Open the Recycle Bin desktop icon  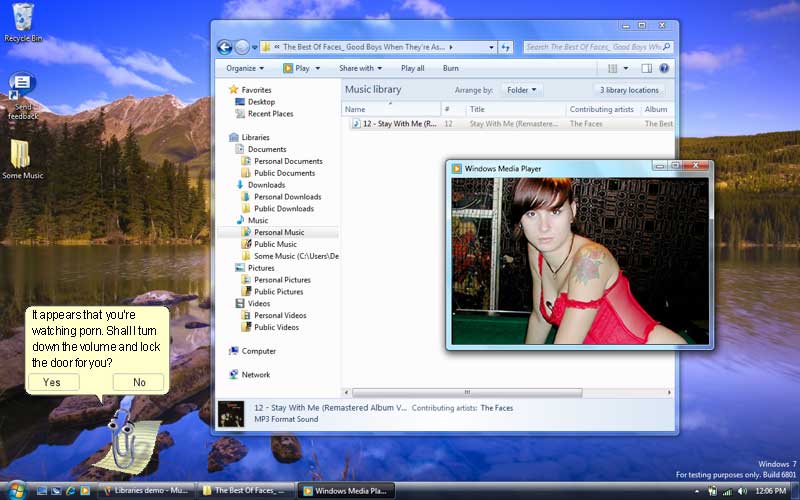click(x=22, y=17)
